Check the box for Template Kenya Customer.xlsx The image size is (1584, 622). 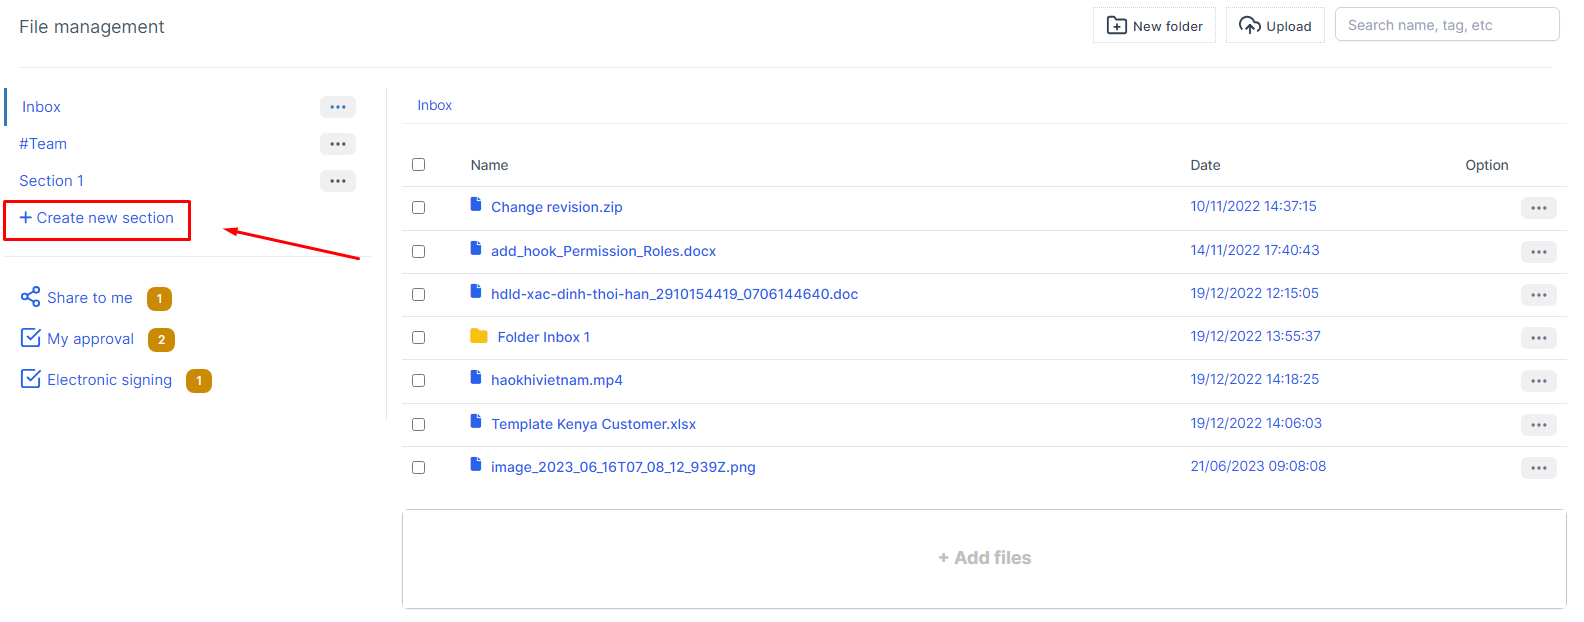418,424
